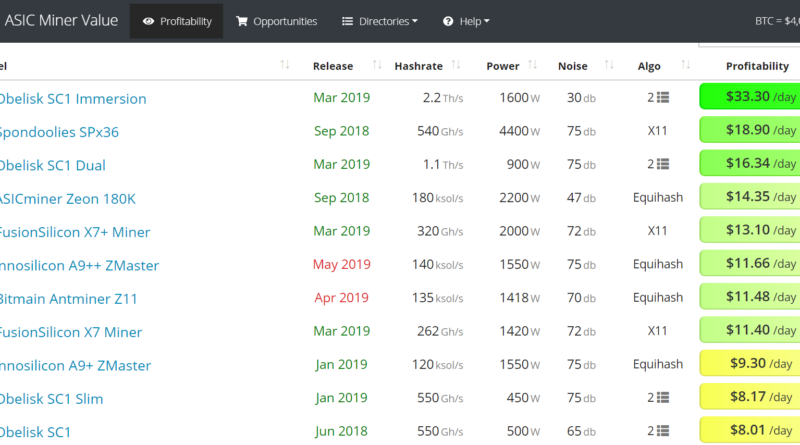Open ASICminer Zeon 180K miner page

pos(67,199)
